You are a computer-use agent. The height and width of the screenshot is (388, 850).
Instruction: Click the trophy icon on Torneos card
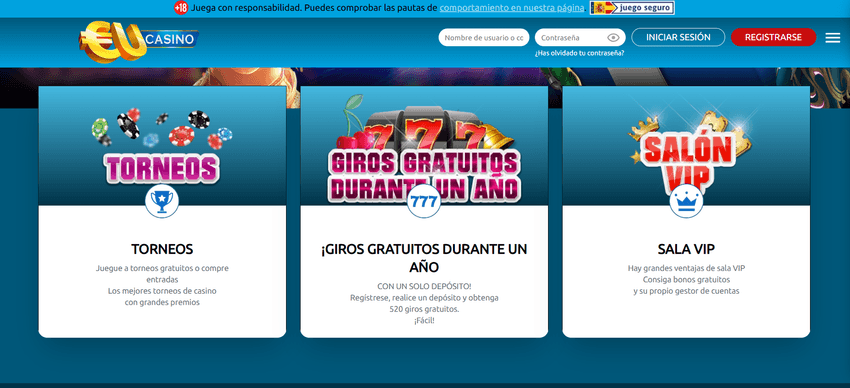point(162,202)
